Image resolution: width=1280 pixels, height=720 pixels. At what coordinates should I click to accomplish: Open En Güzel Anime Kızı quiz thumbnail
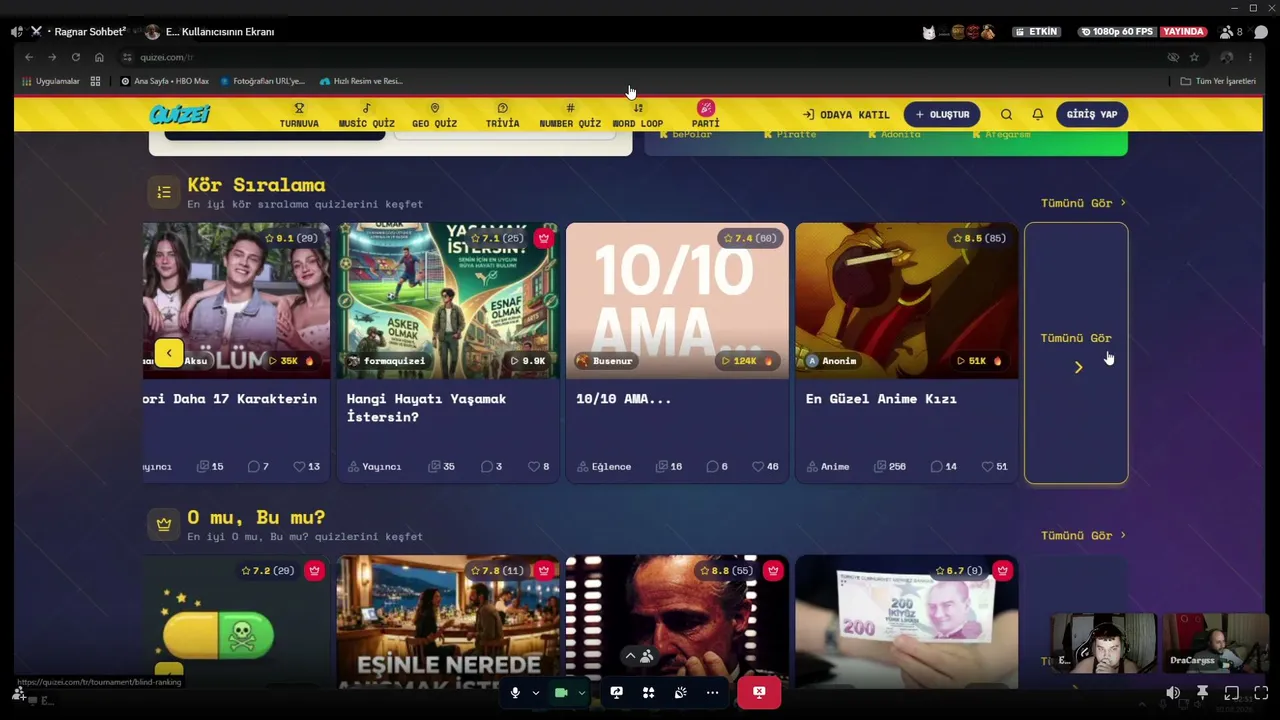click(x=907, y=301)
